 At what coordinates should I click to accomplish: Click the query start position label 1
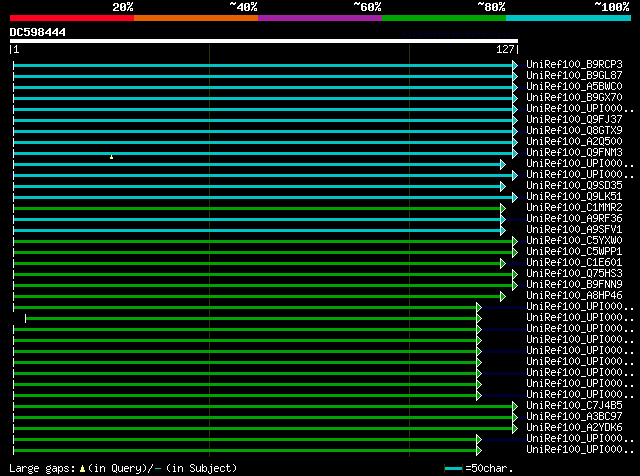coord(16,49)
